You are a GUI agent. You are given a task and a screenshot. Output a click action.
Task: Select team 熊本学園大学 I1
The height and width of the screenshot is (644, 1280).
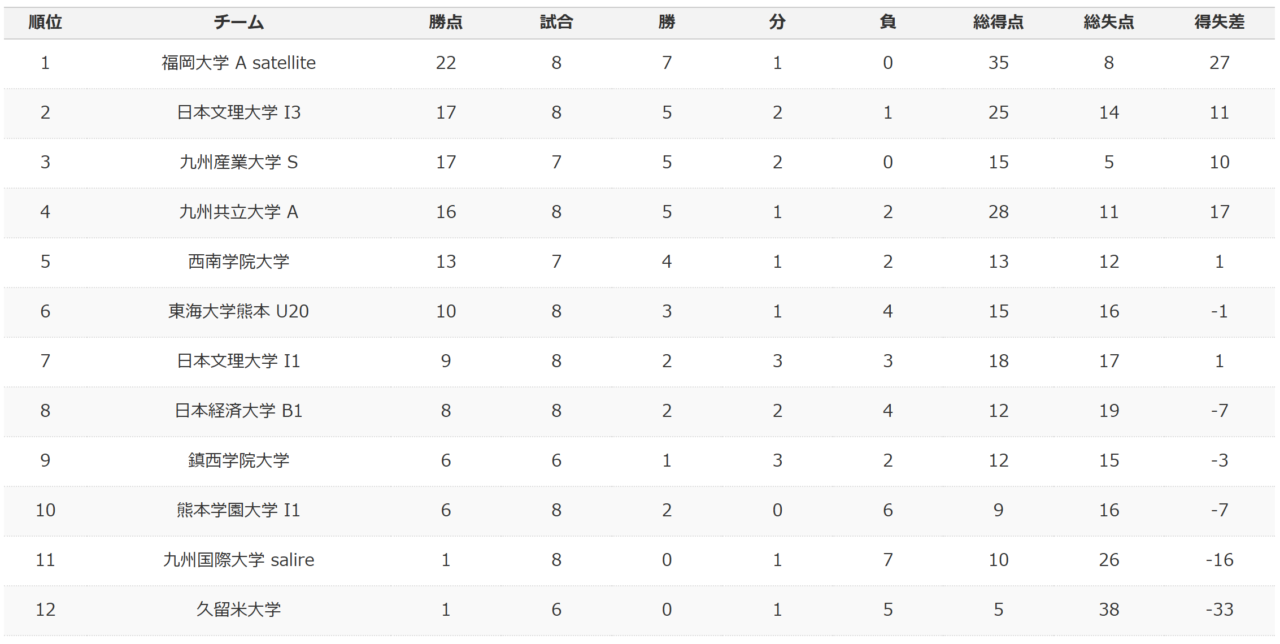click(239, 510)
